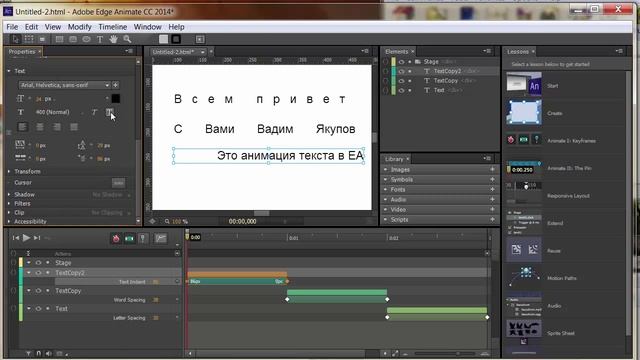Click add web font plus button
The image size is (640, 360).
[116, 85]
